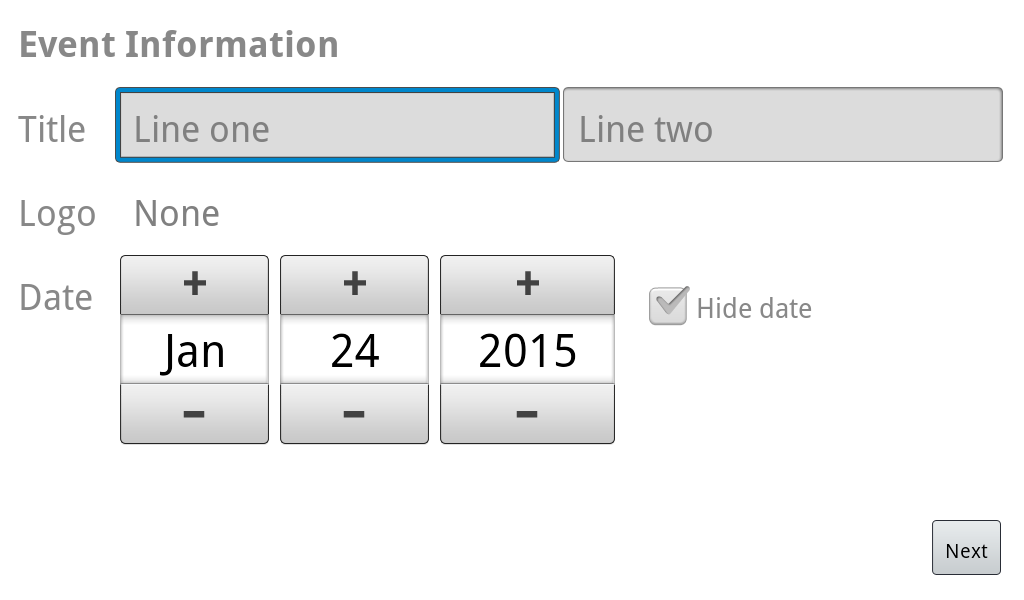
Task: Decrease the month with the minus button
Action: coord(194,414)
